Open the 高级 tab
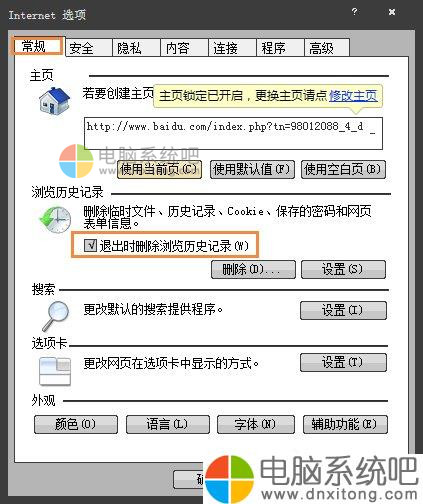Viewport: 423px width, 504px height. coord(327,48)
